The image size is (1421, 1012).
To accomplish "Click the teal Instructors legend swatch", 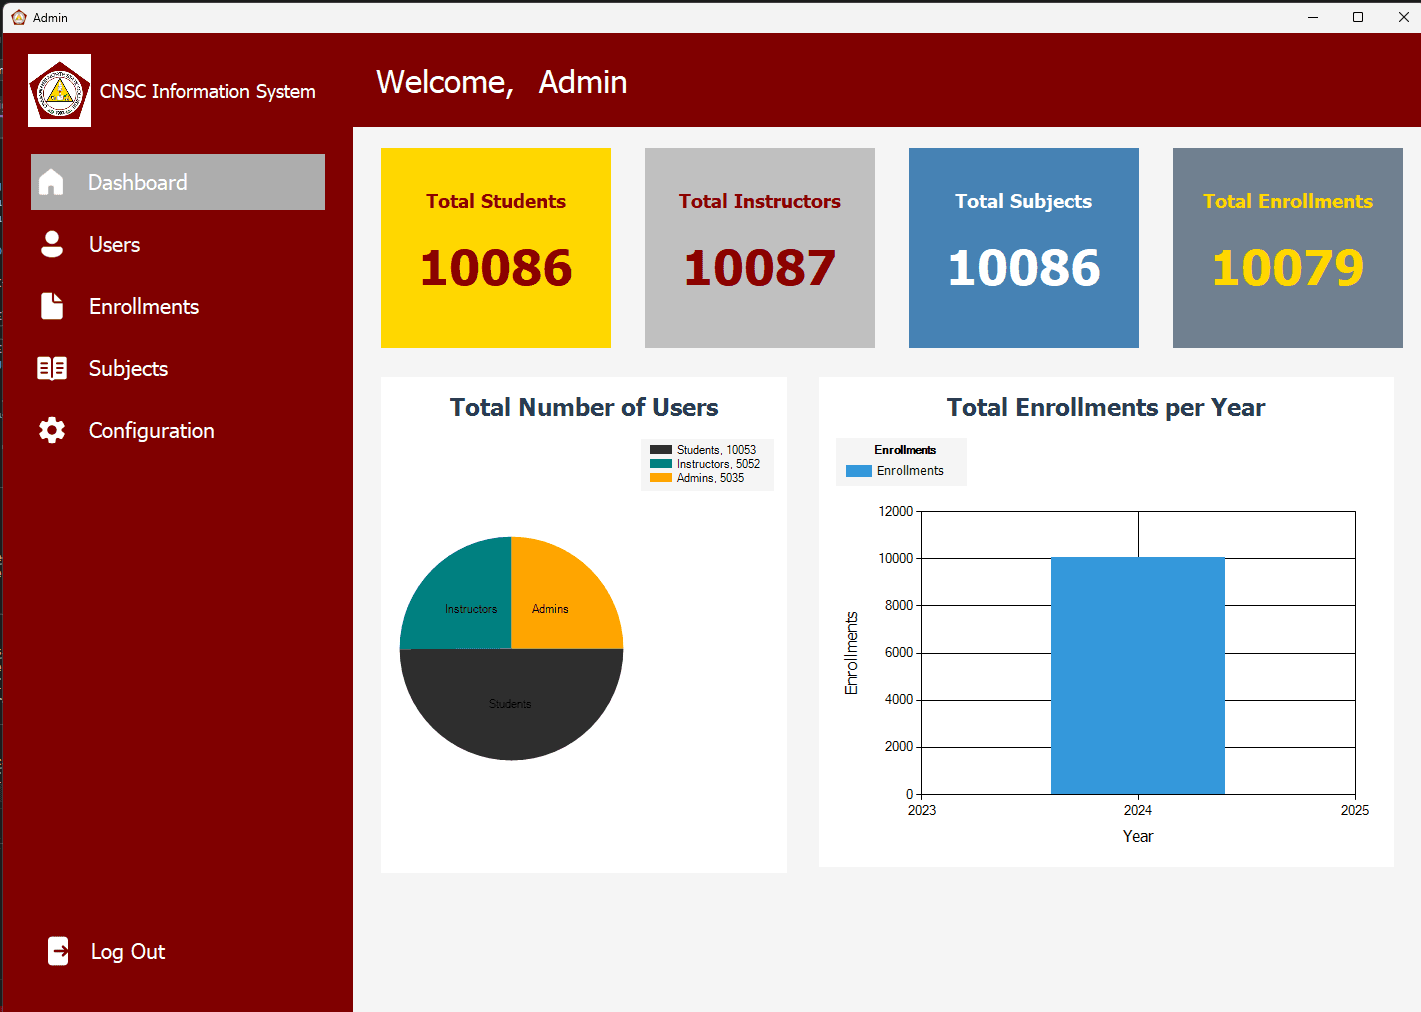I will click(660, 464).
